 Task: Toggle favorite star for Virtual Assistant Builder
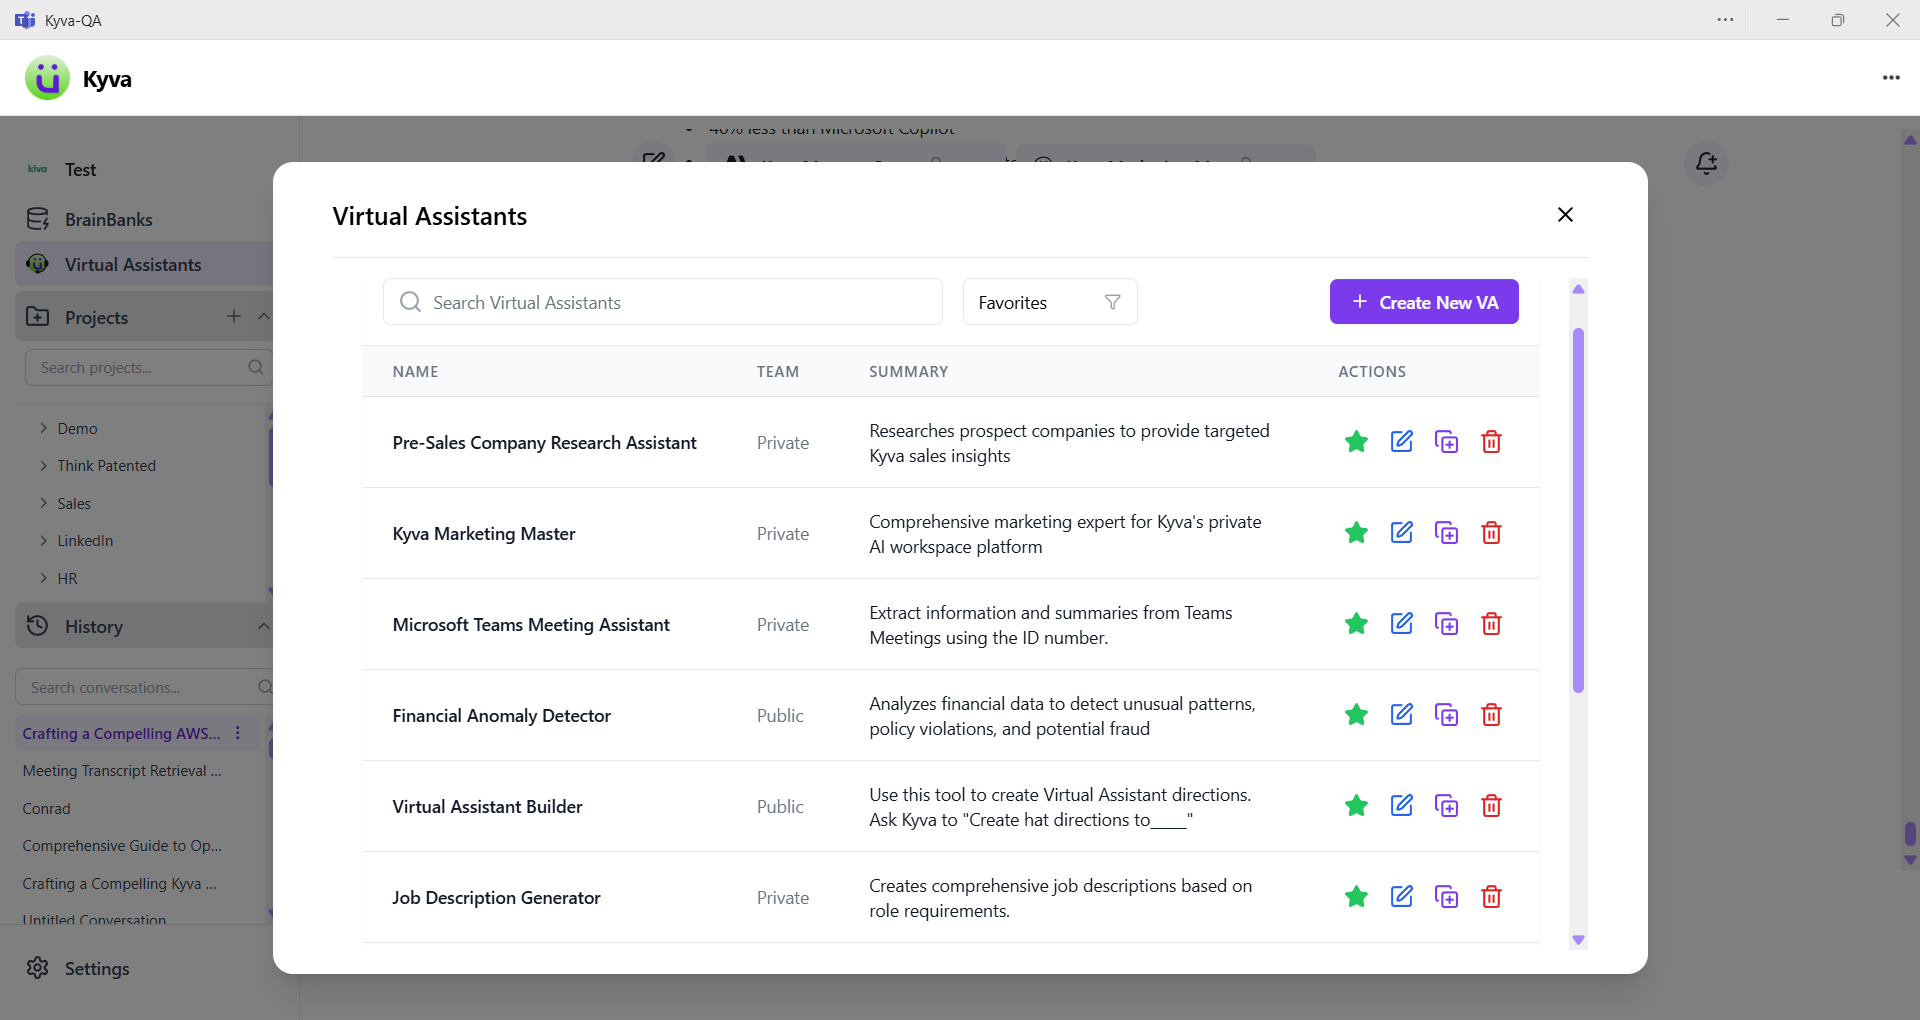coord(1356,806)
